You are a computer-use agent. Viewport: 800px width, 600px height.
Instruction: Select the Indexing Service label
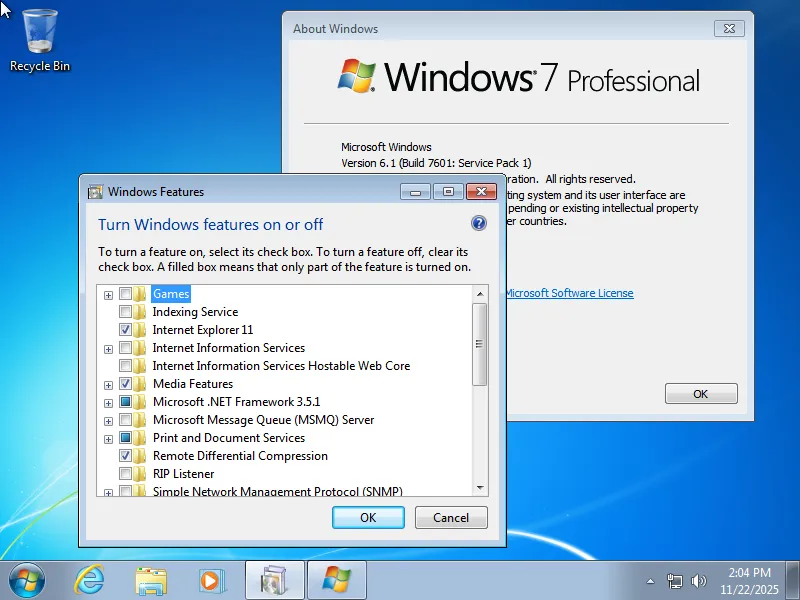195,312
